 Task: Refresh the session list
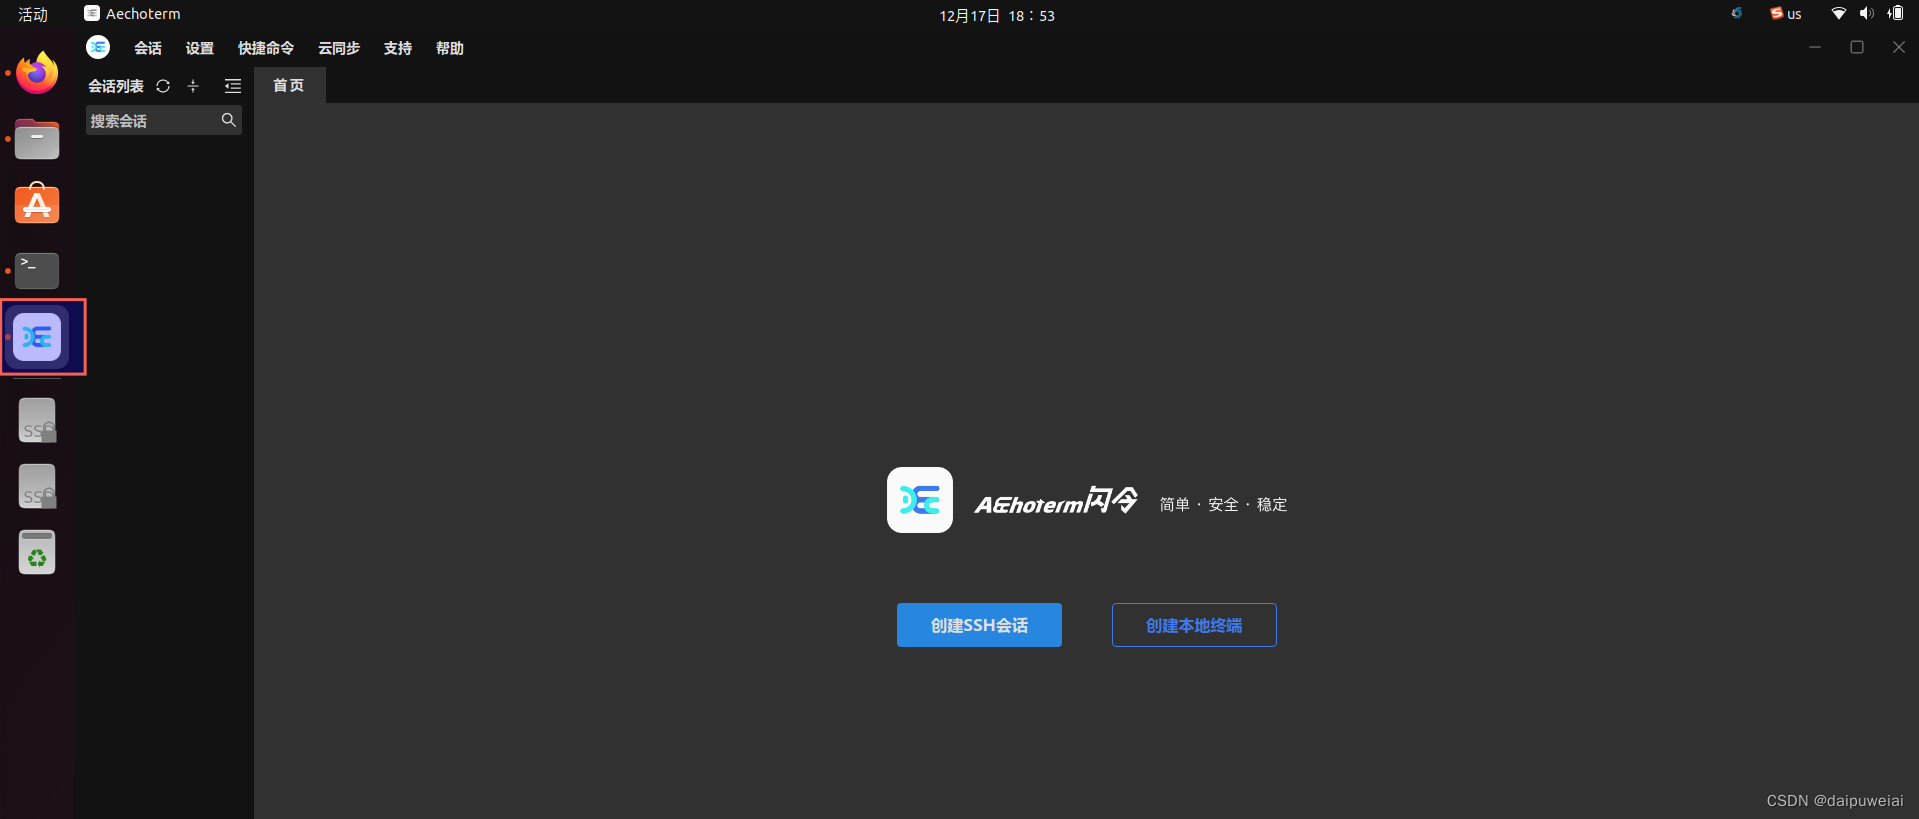[x=163, y=86]
